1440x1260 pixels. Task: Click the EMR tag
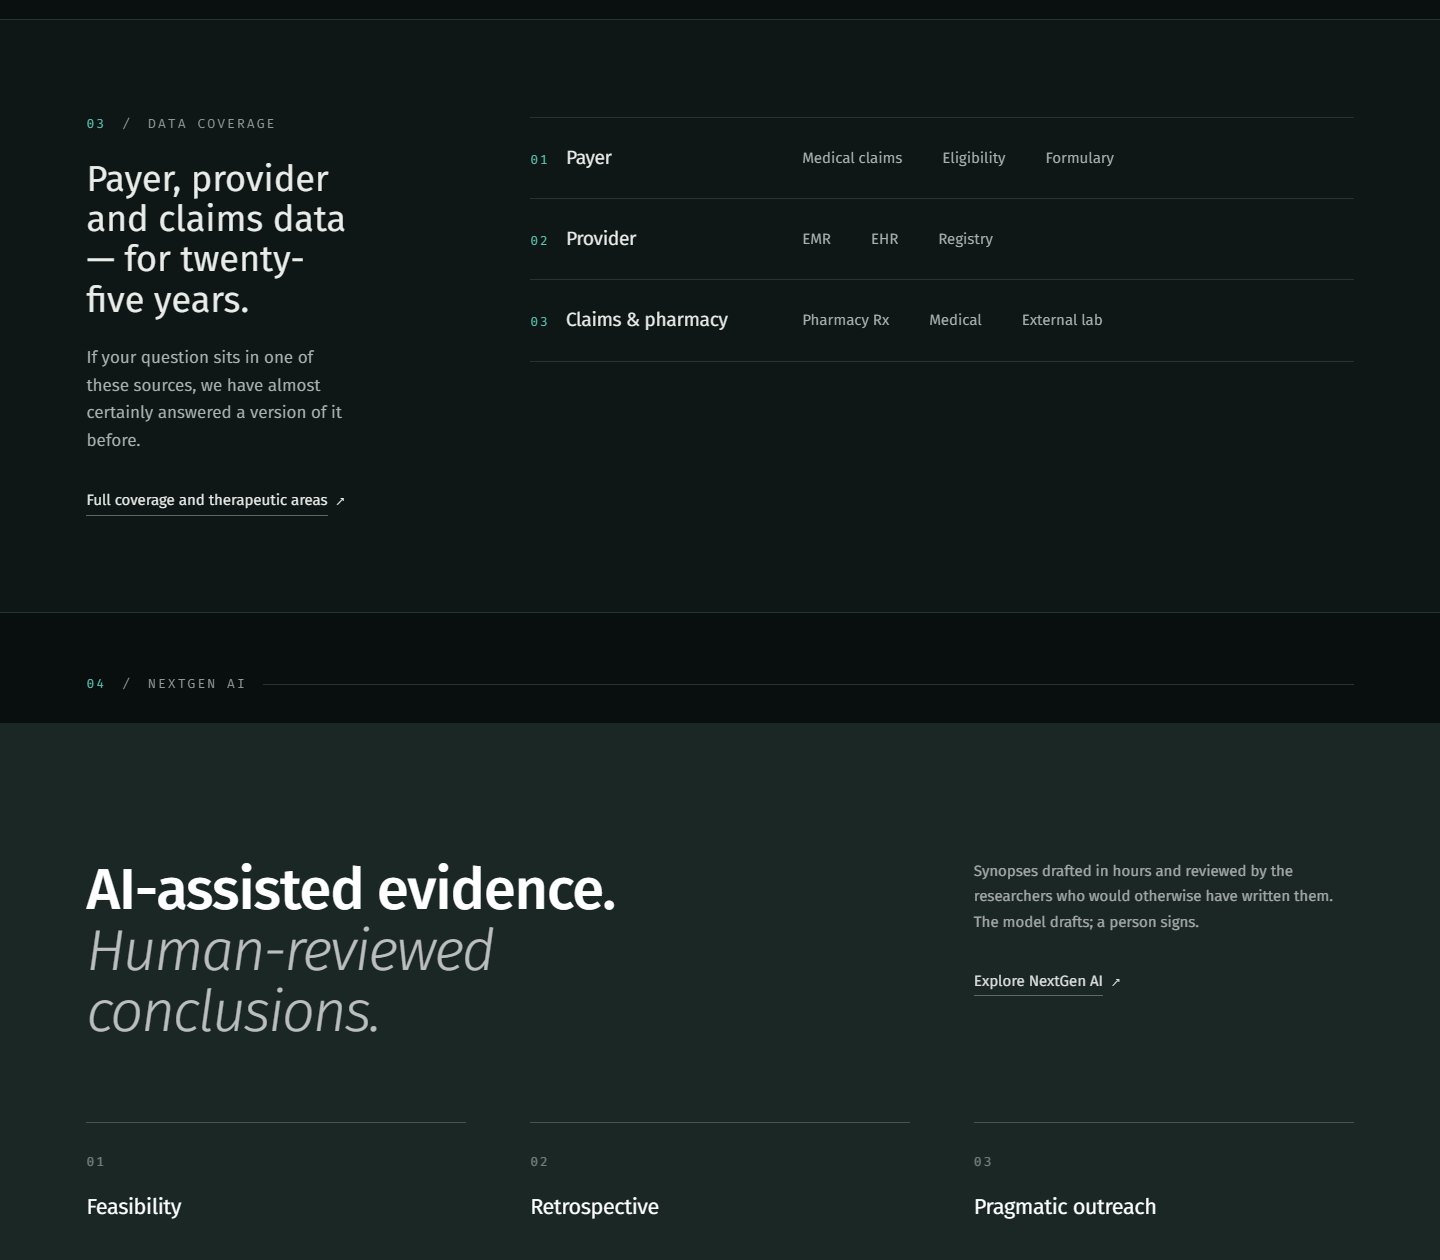(816, 239)
